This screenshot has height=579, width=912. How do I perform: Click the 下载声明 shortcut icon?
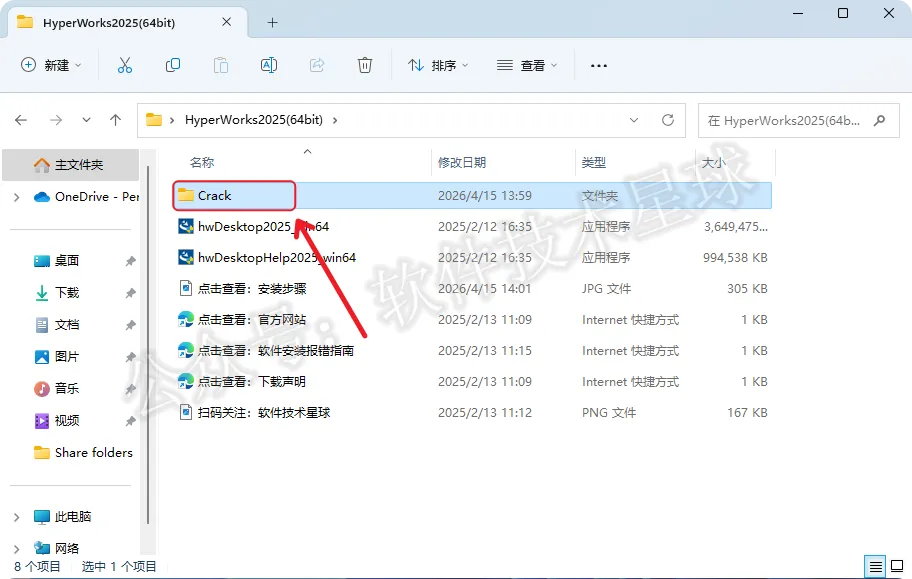[x=186, y=381]
